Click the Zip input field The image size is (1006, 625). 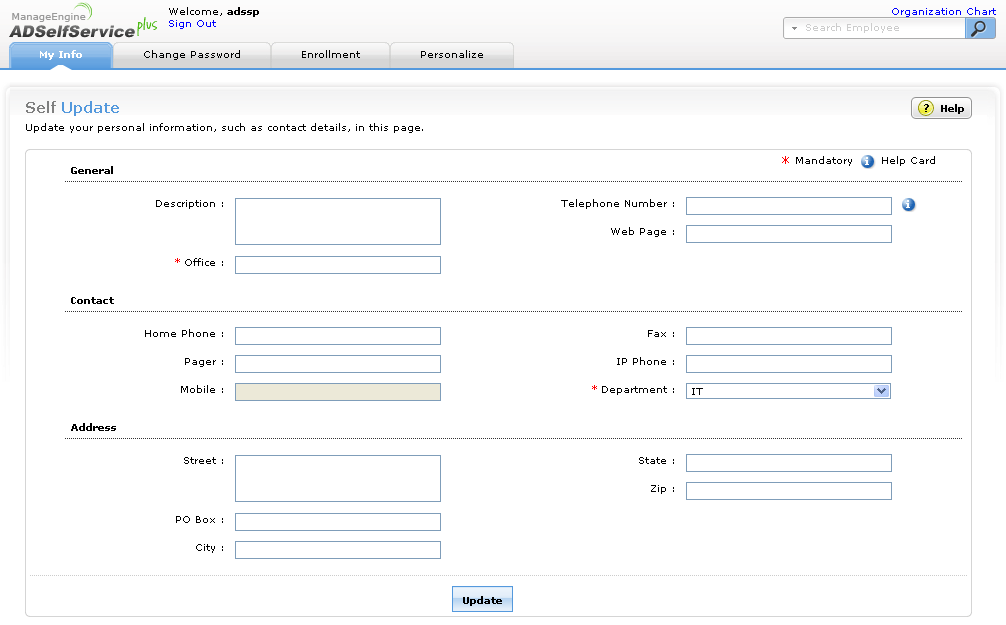point(788,491)
